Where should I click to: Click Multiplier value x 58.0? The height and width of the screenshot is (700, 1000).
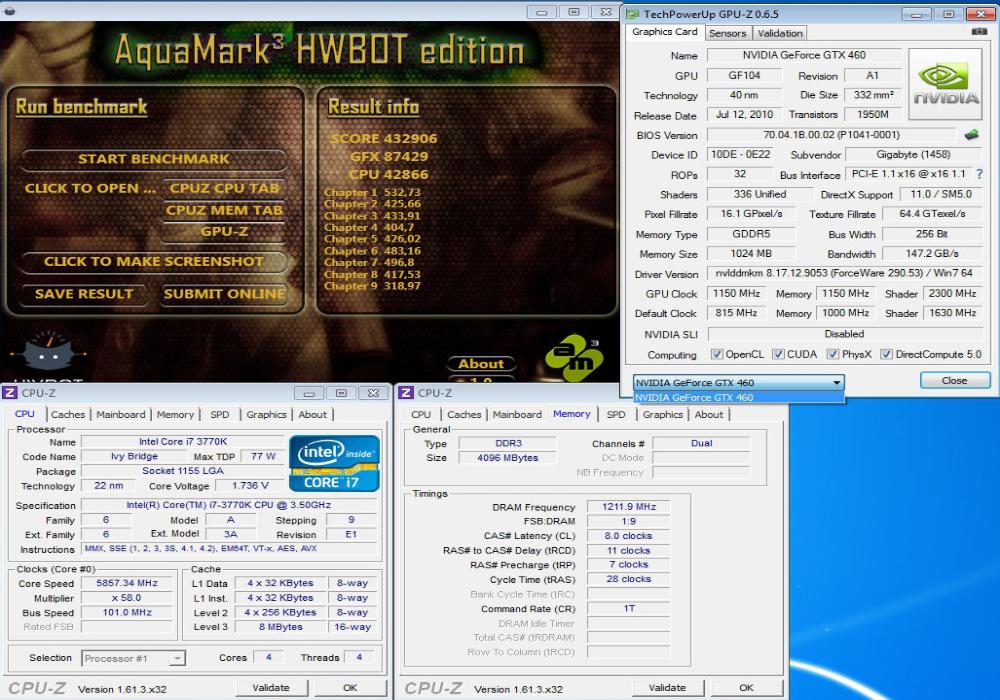coord(127,598)
